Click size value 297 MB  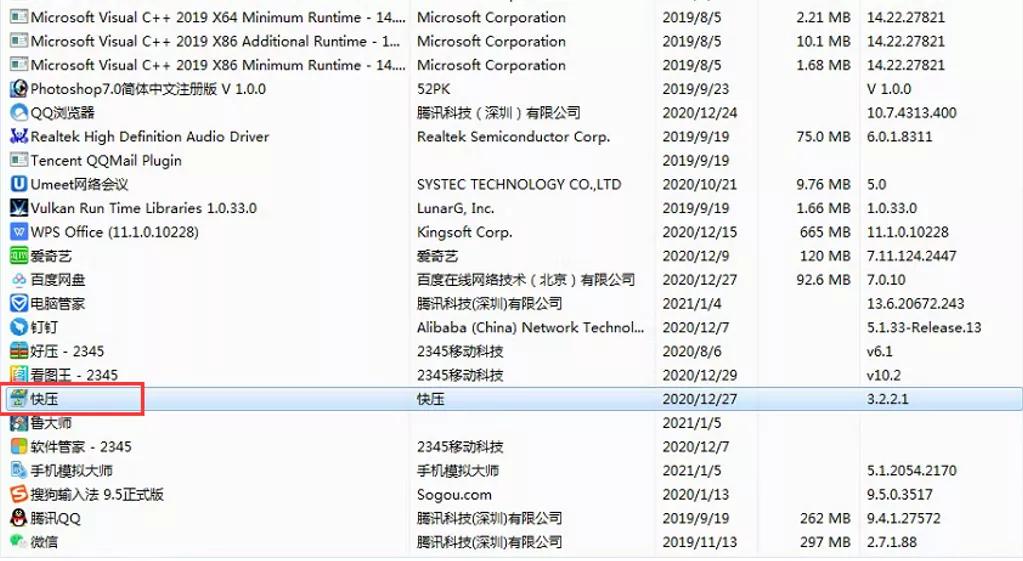pyautogui.click(x=825, y=542)
